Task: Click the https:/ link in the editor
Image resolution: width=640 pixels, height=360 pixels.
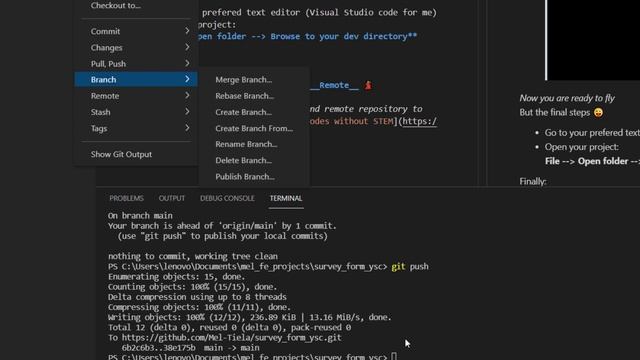Action: [x=420, y=121]
